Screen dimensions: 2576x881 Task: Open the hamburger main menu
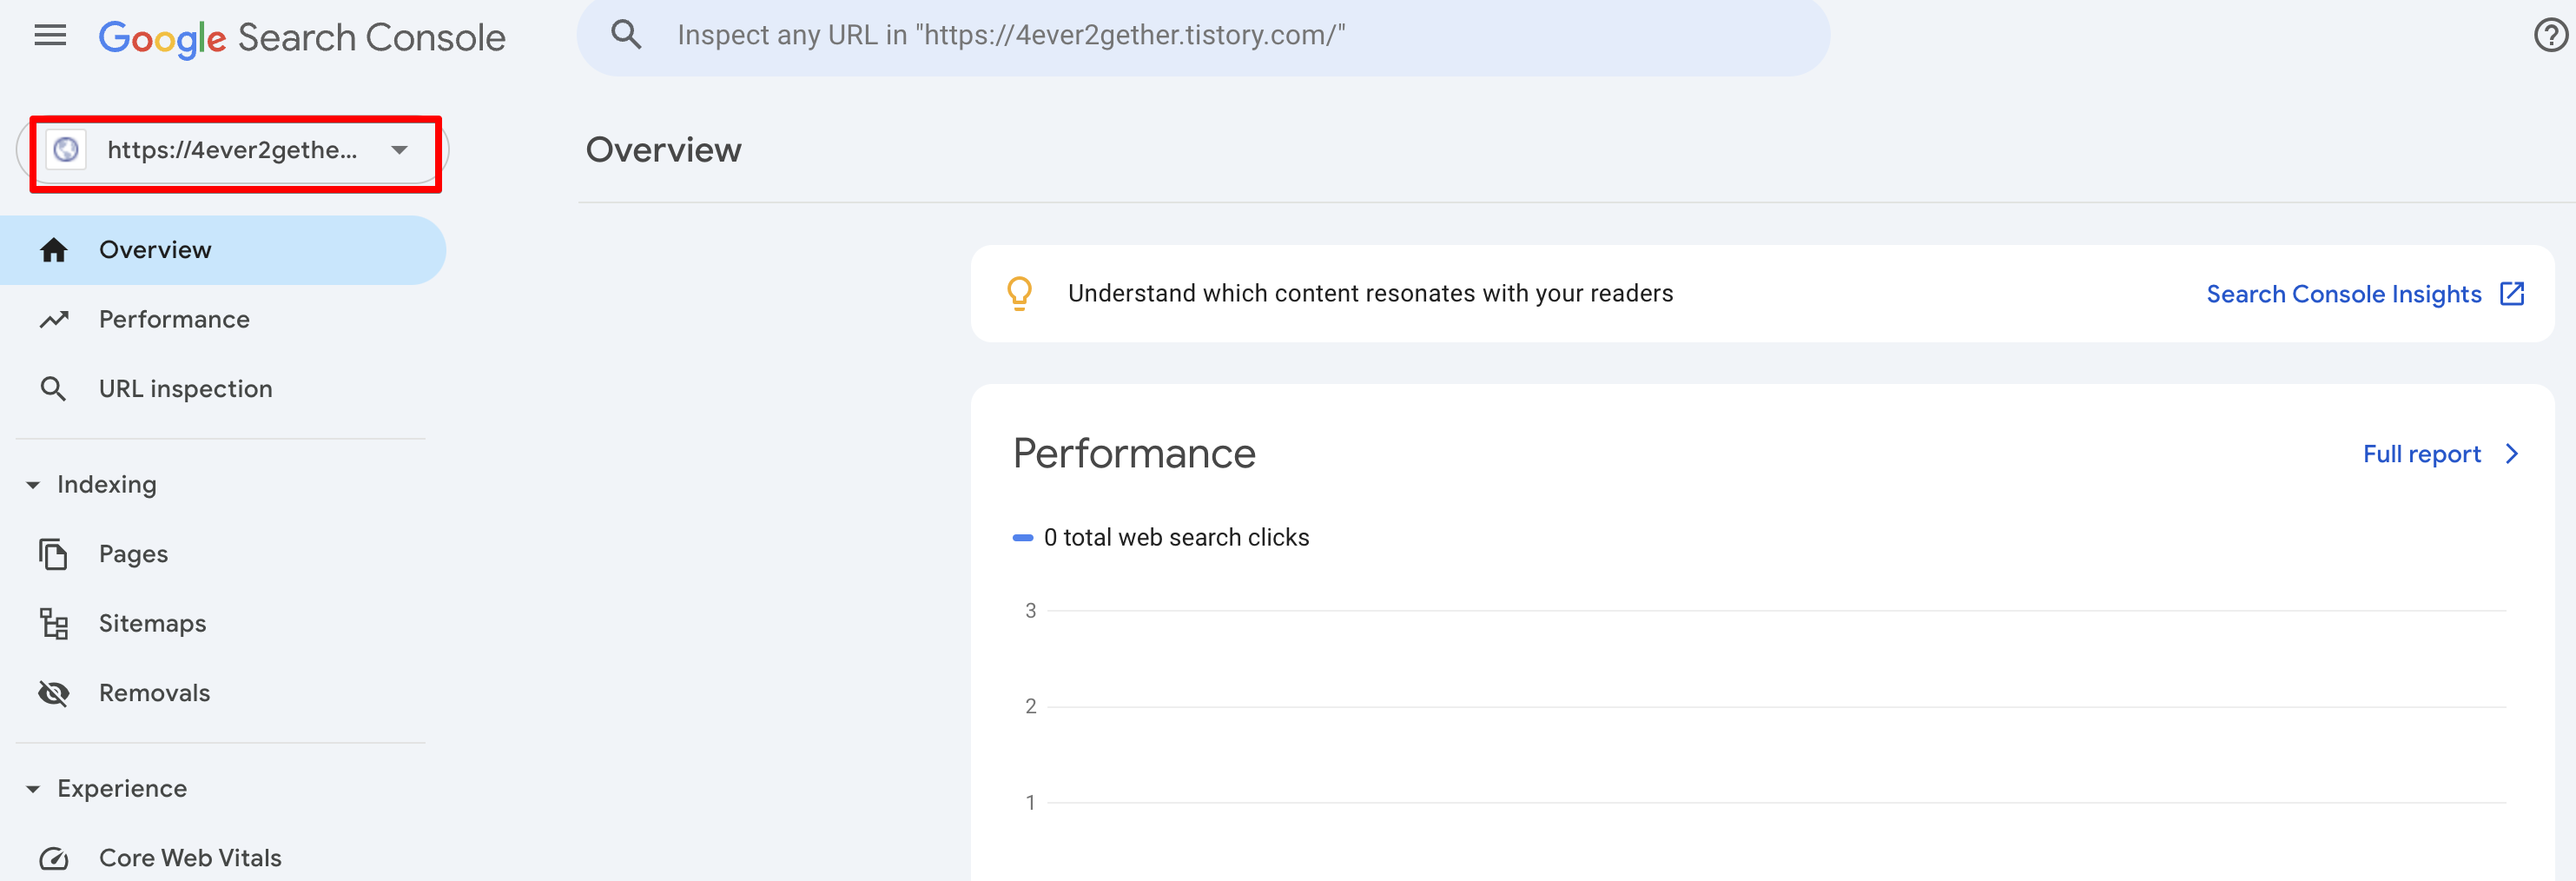[50, 36]
